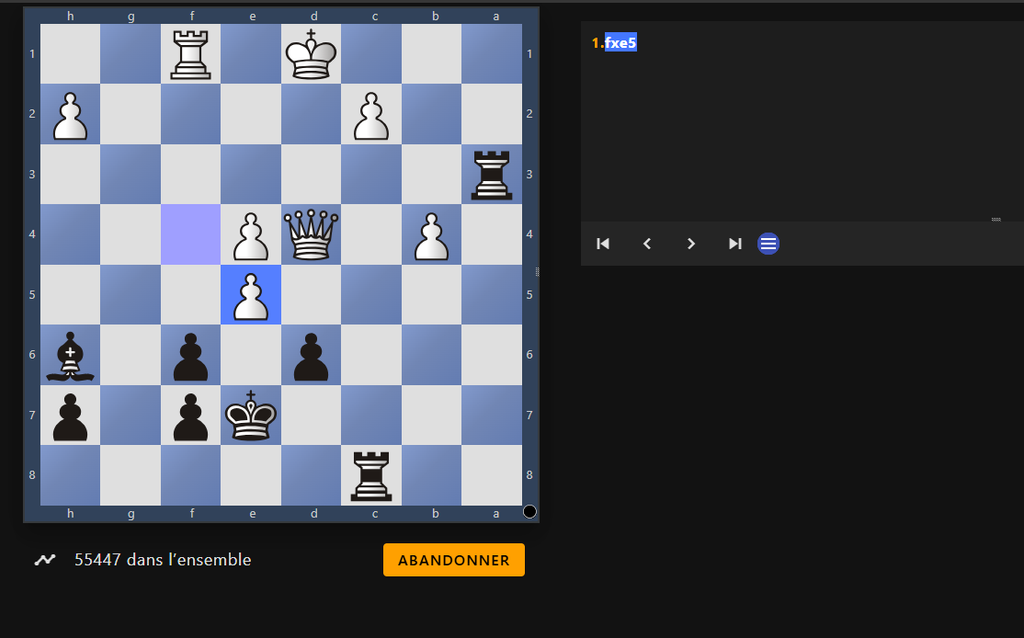Open the blue hamburger menu
This screenshot has height=638, width=1024.
pyautogui.click(x=769, y=244)
